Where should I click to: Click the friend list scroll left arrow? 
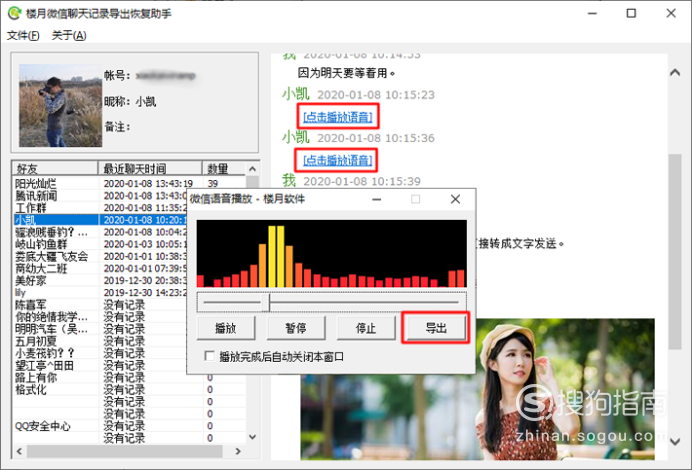(19, 451)
